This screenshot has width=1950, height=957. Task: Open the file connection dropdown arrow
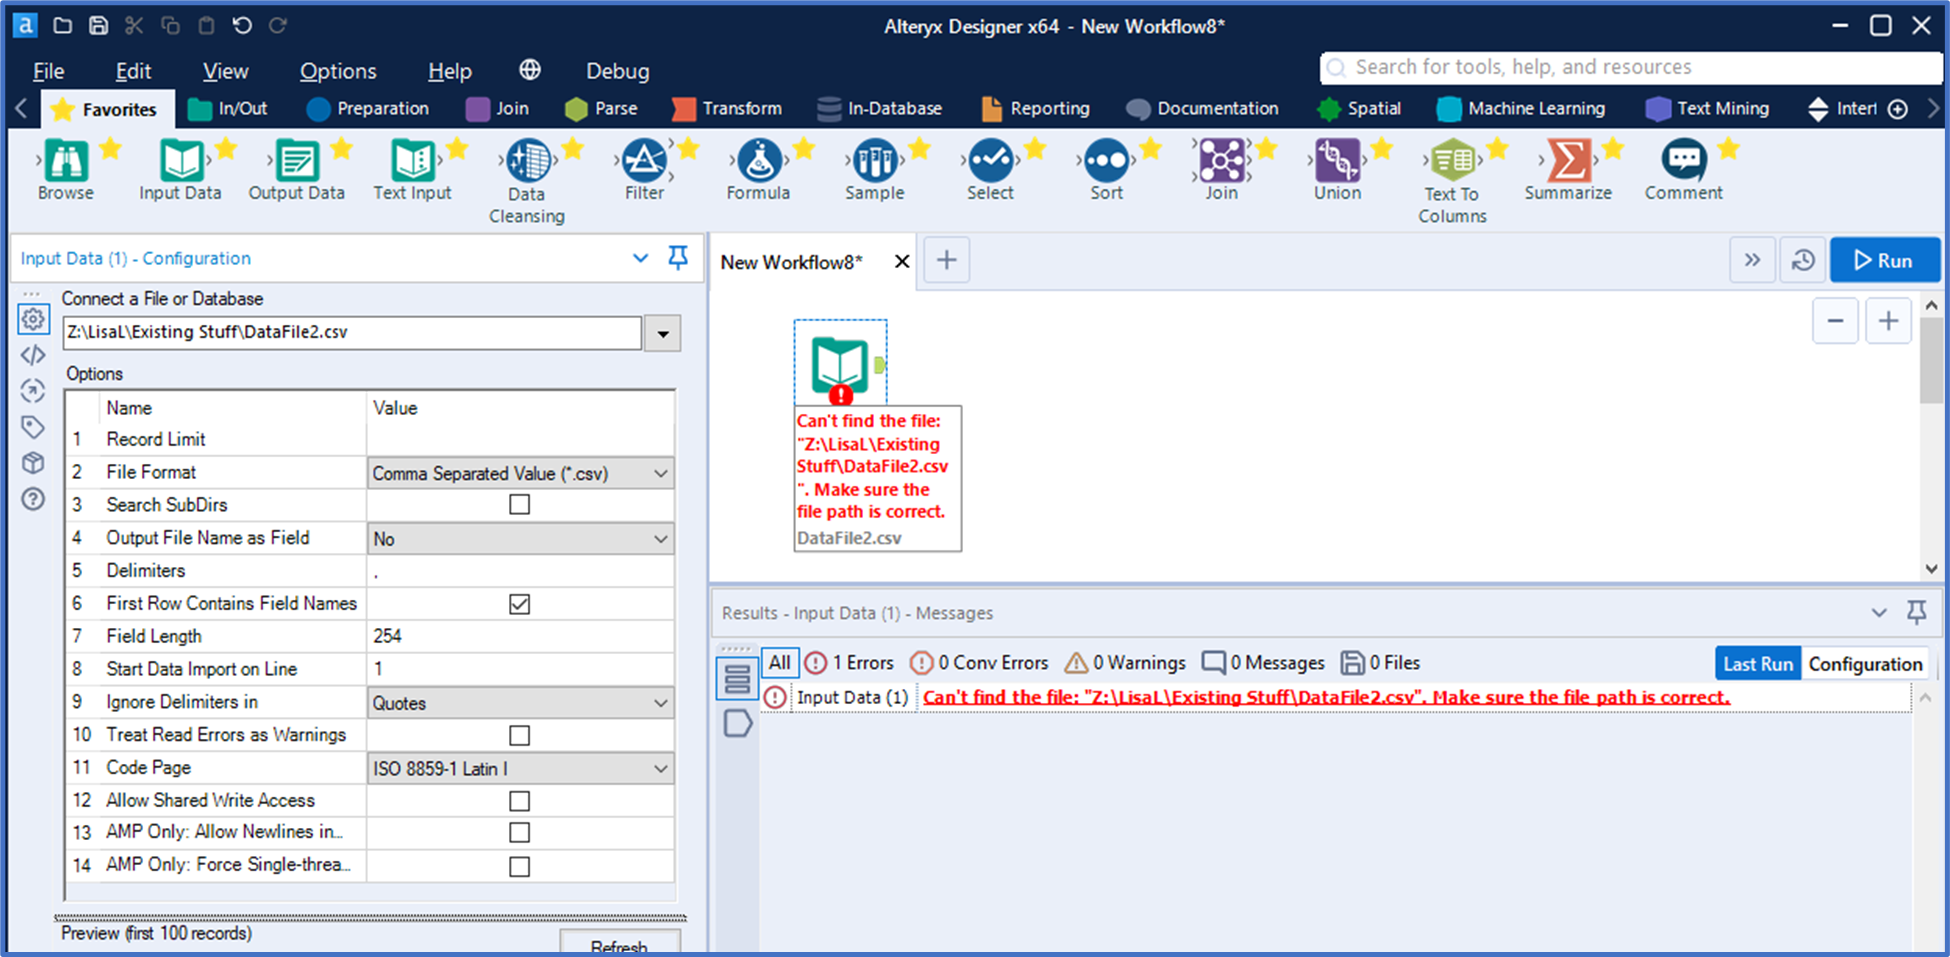pos(662,334)
